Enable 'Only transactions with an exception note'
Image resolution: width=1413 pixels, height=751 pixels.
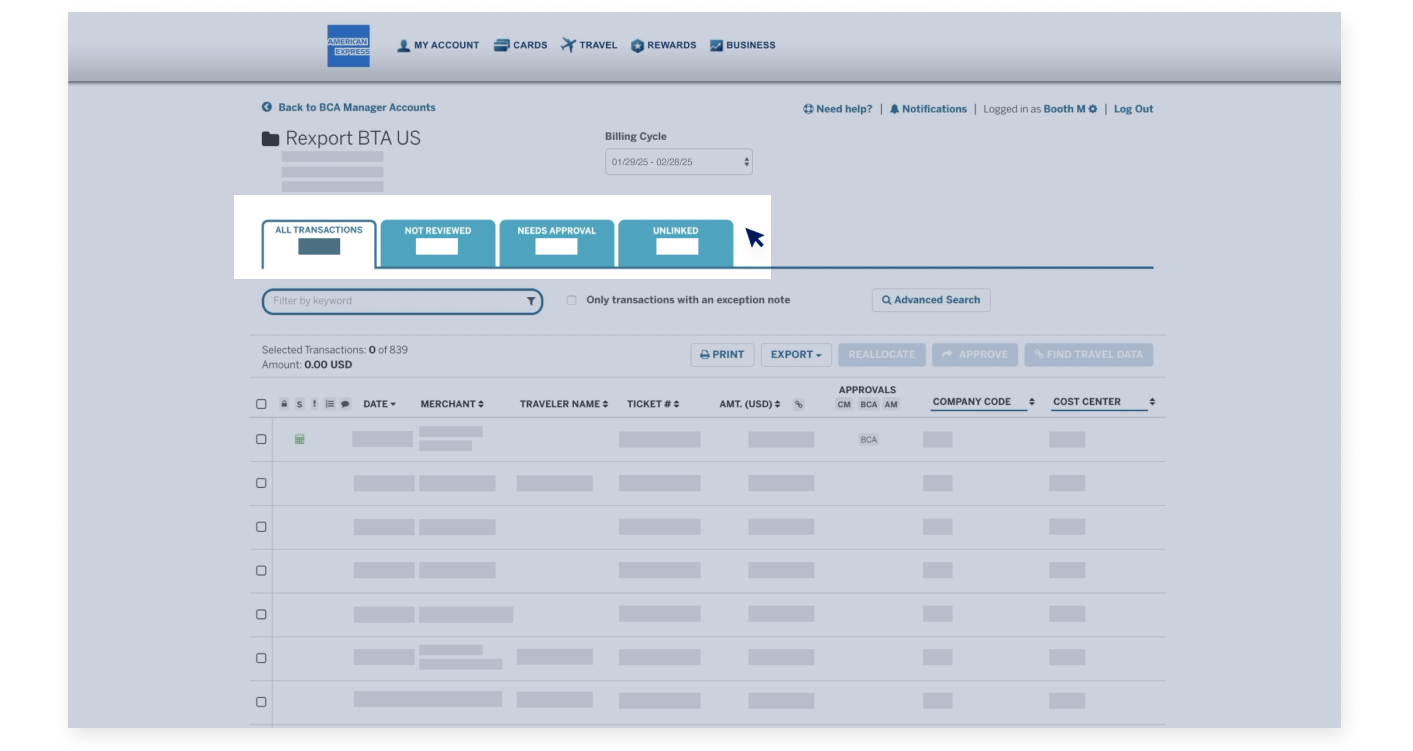[x=570, y=299]
